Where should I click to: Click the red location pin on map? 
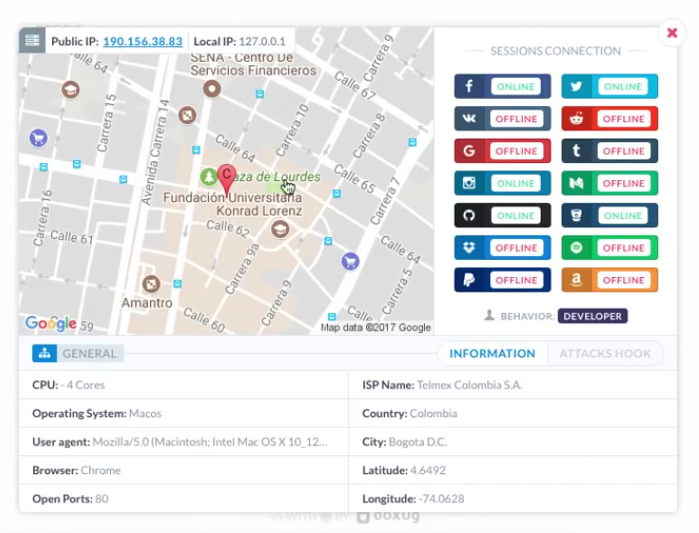click(227, 177)
